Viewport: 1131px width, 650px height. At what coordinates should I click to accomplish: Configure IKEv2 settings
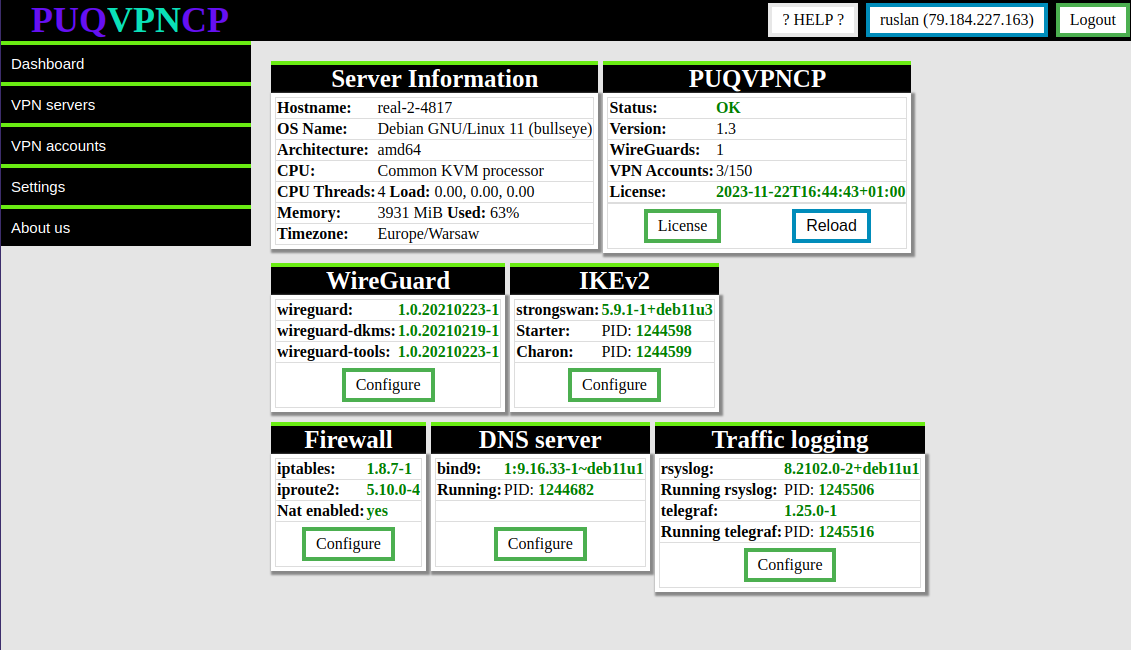coord(615,385)
